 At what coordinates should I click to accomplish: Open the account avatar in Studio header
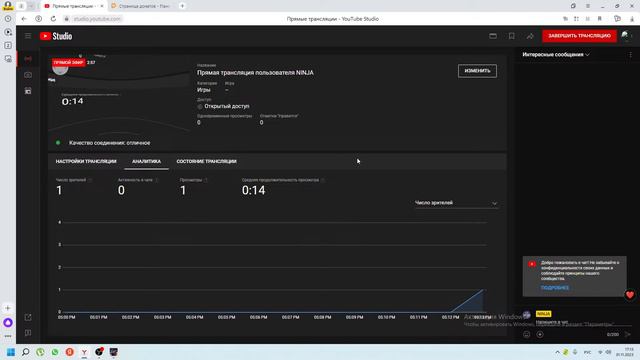[x=626, y=36]
